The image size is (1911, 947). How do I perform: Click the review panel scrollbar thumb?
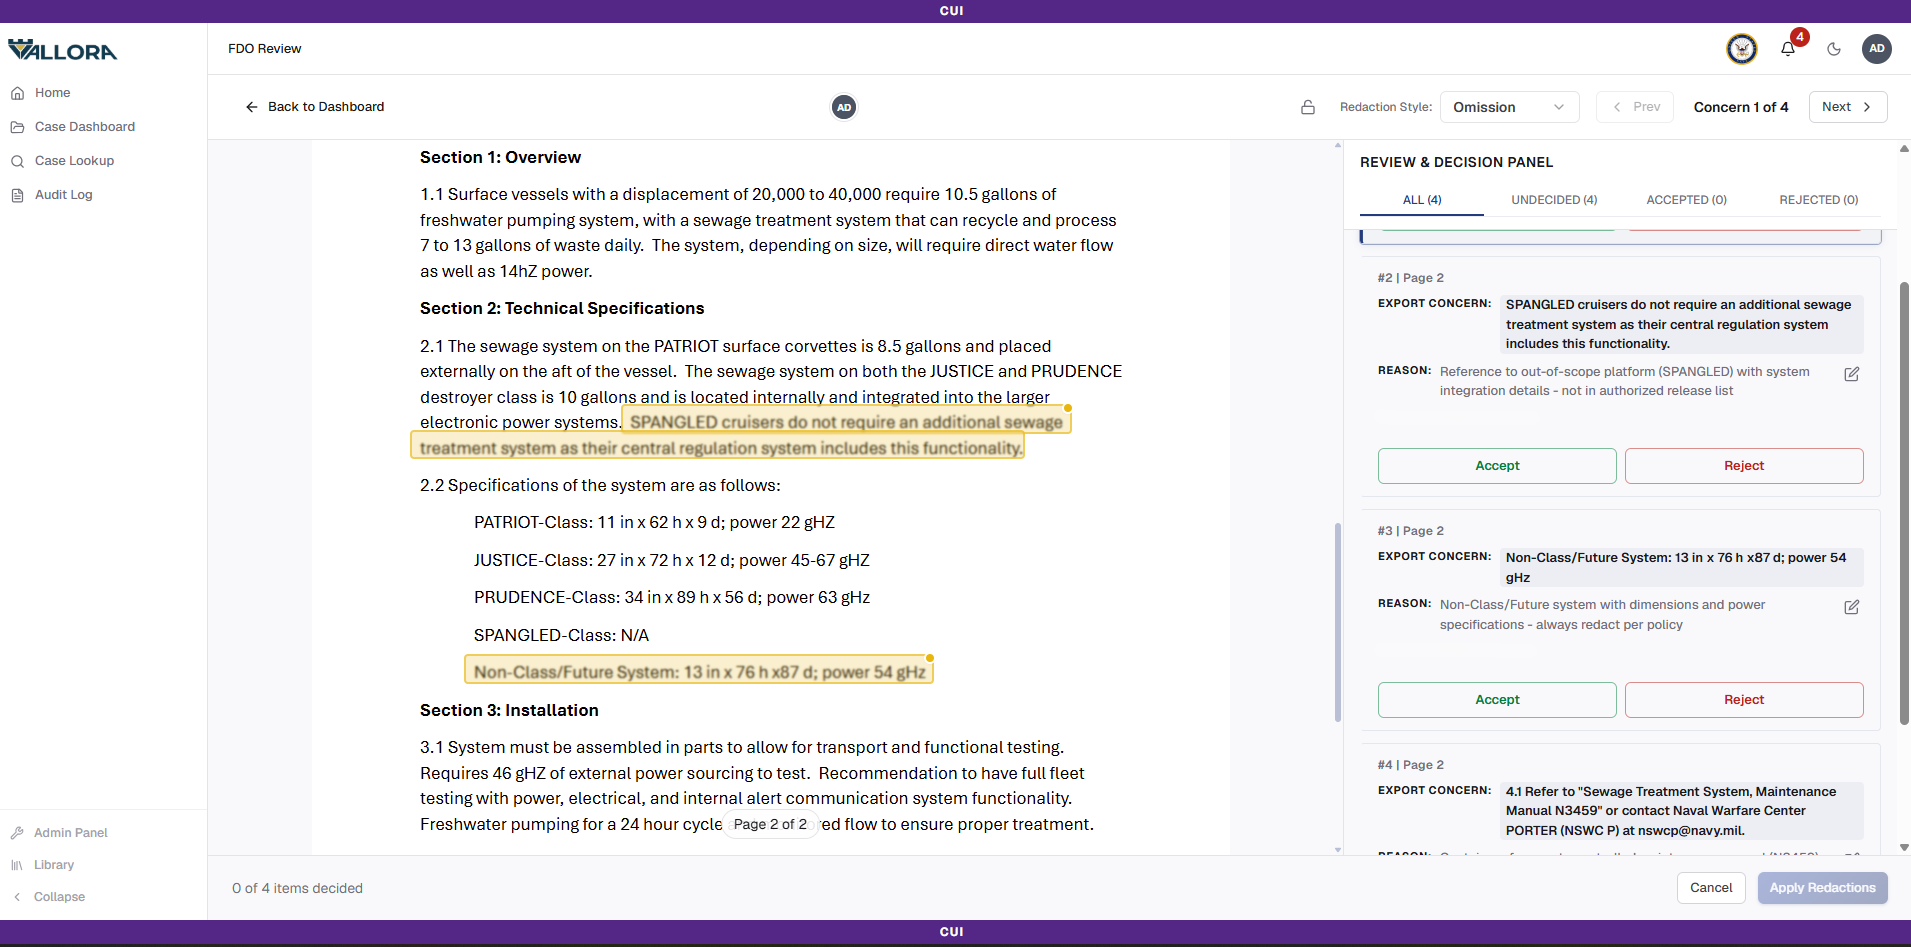pos(1904,503)
